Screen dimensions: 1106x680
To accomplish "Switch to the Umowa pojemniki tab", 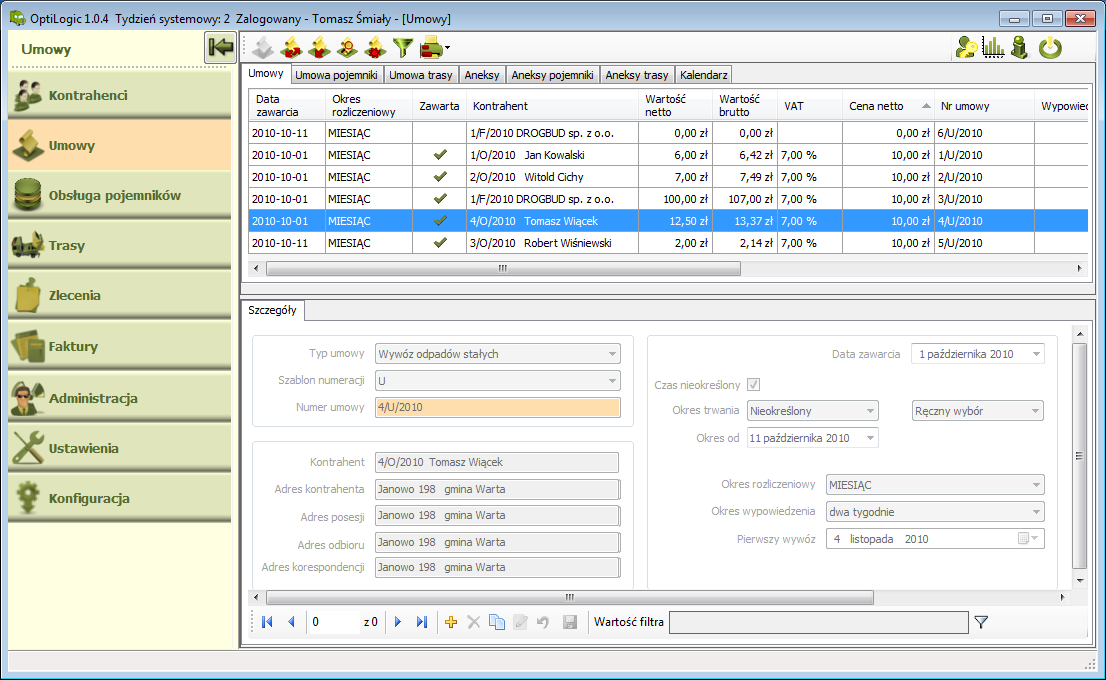I will [x=336, y=75].
